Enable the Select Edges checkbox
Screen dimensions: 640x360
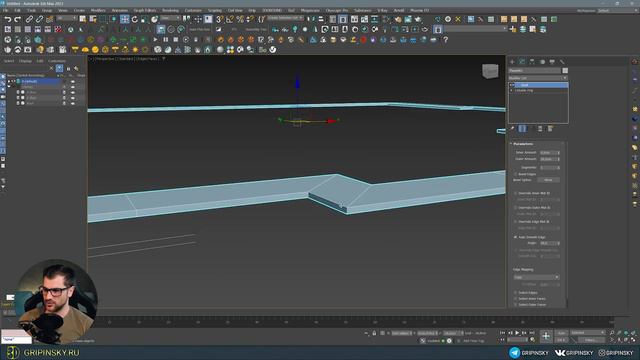pyautogui.click(x=516, y=293)
